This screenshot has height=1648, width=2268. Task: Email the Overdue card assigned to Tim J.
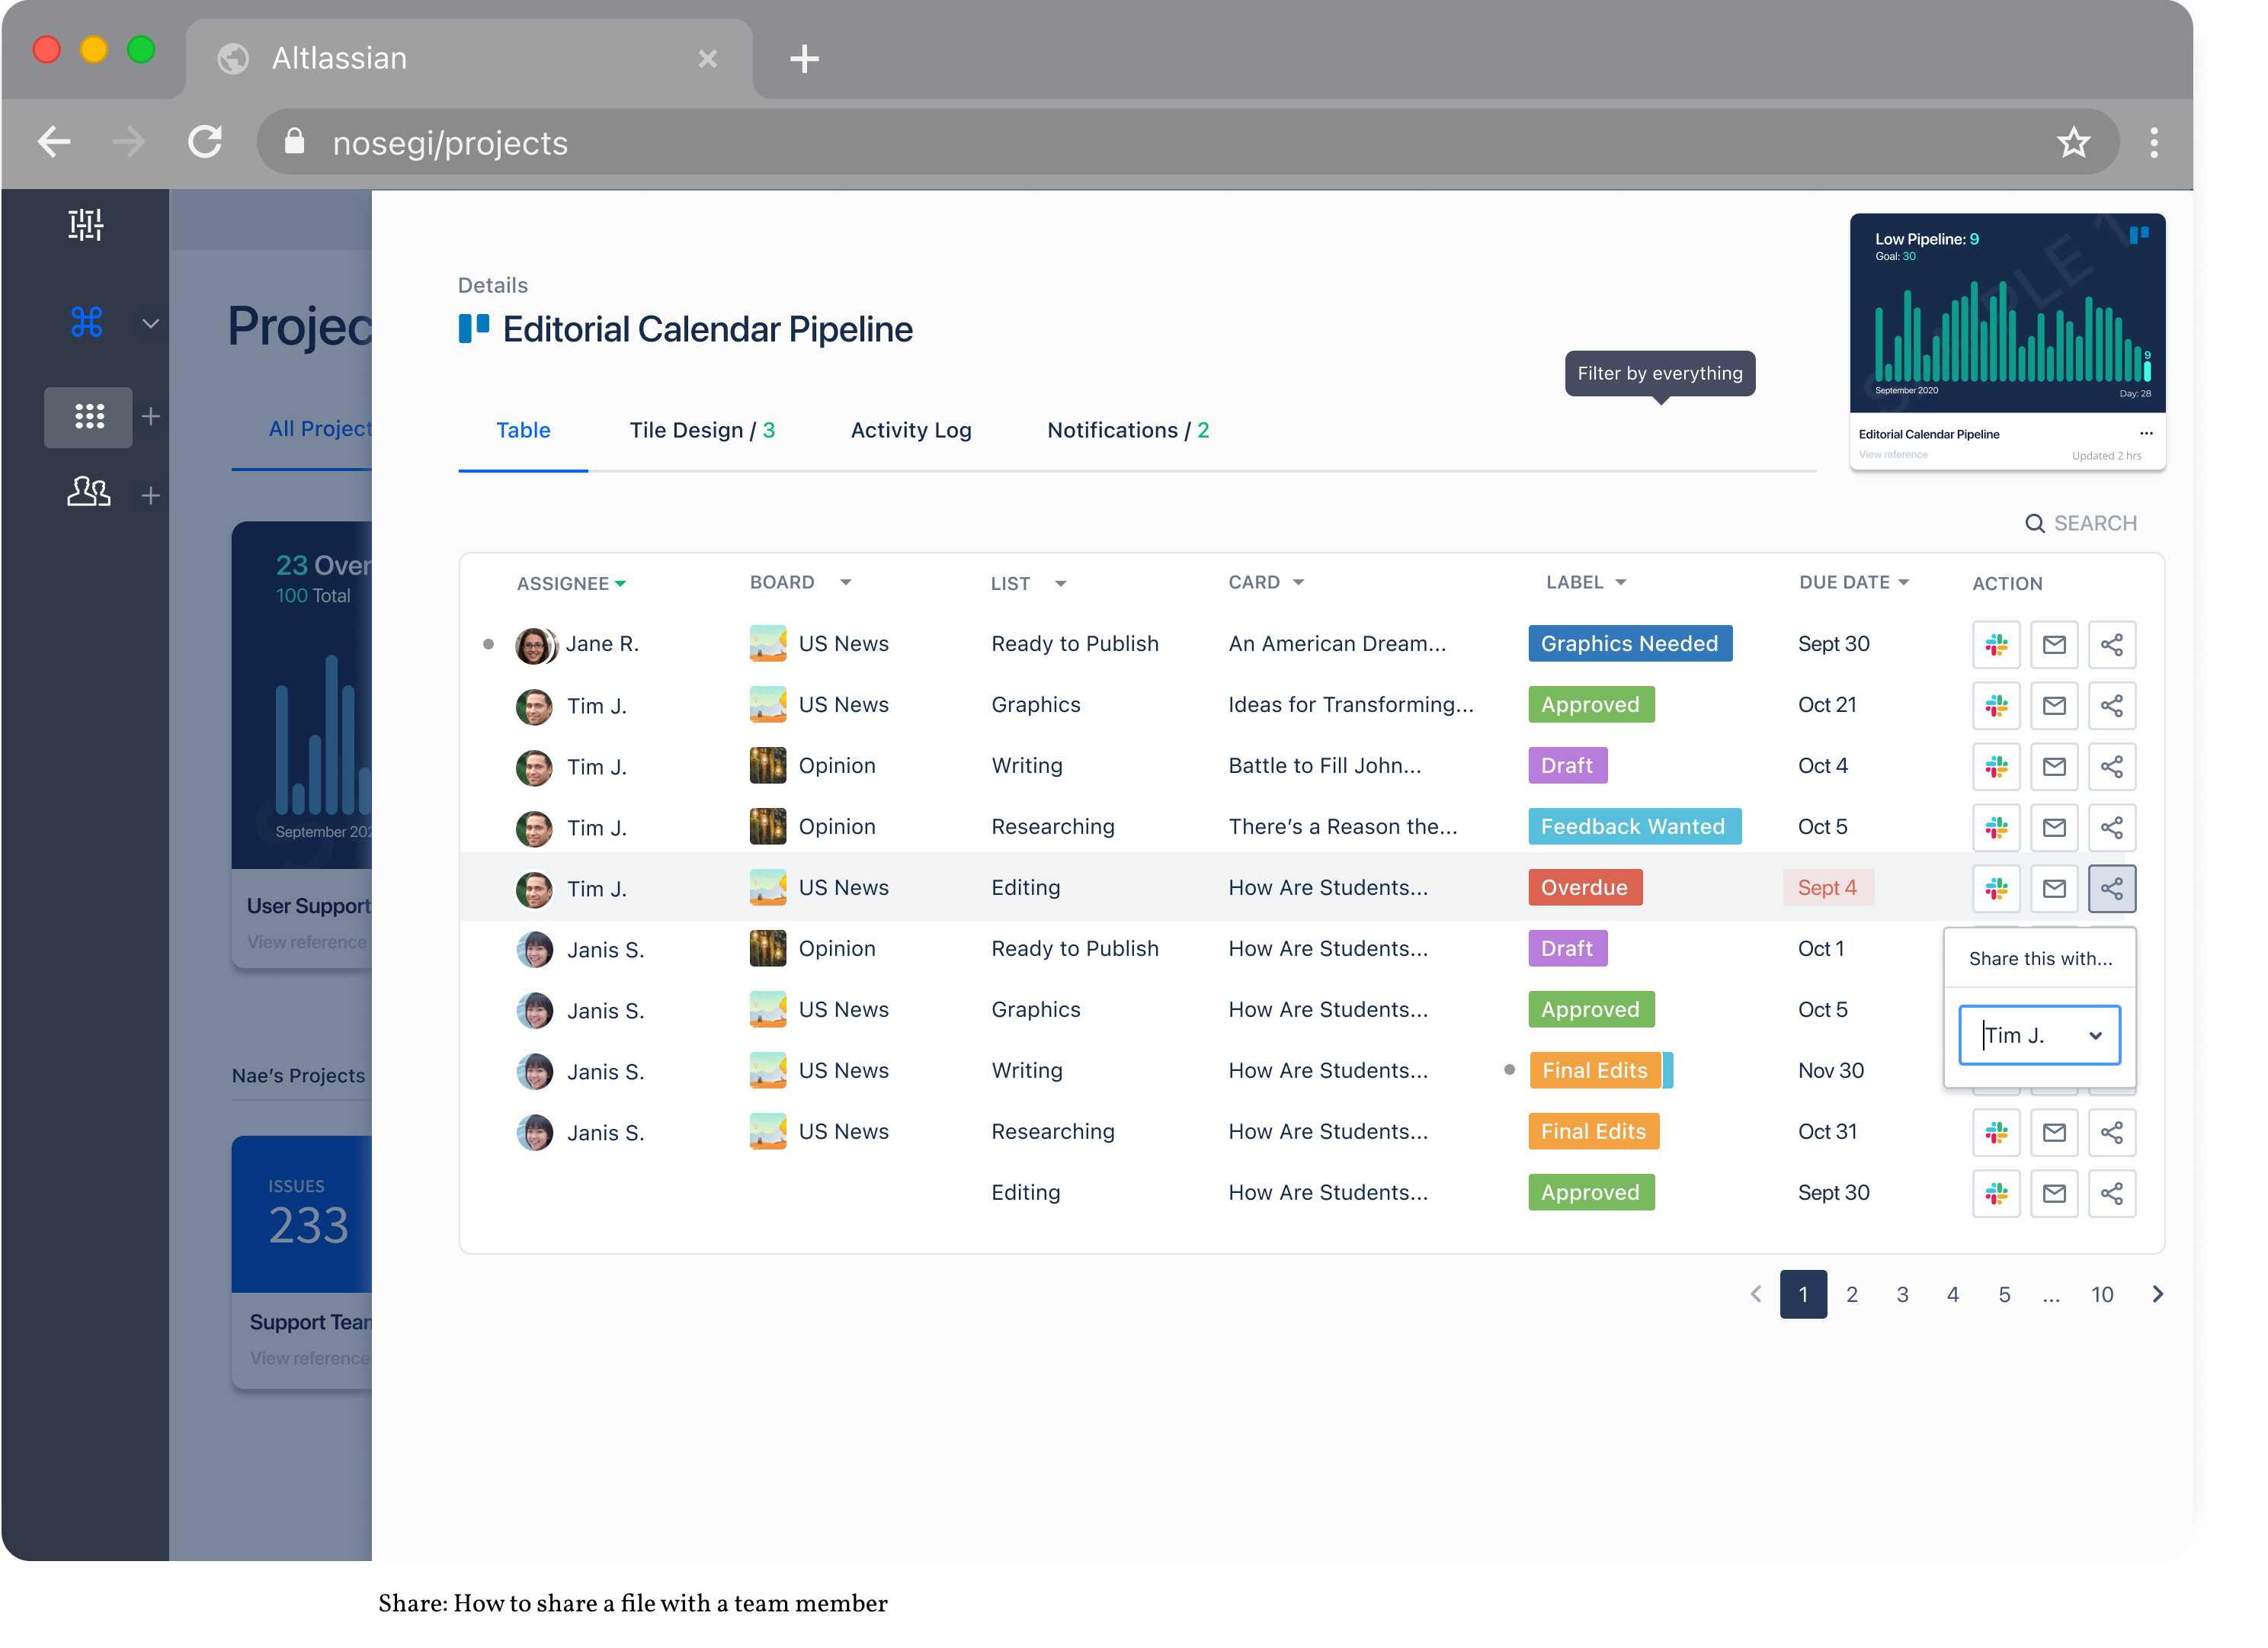(2055, 888)
